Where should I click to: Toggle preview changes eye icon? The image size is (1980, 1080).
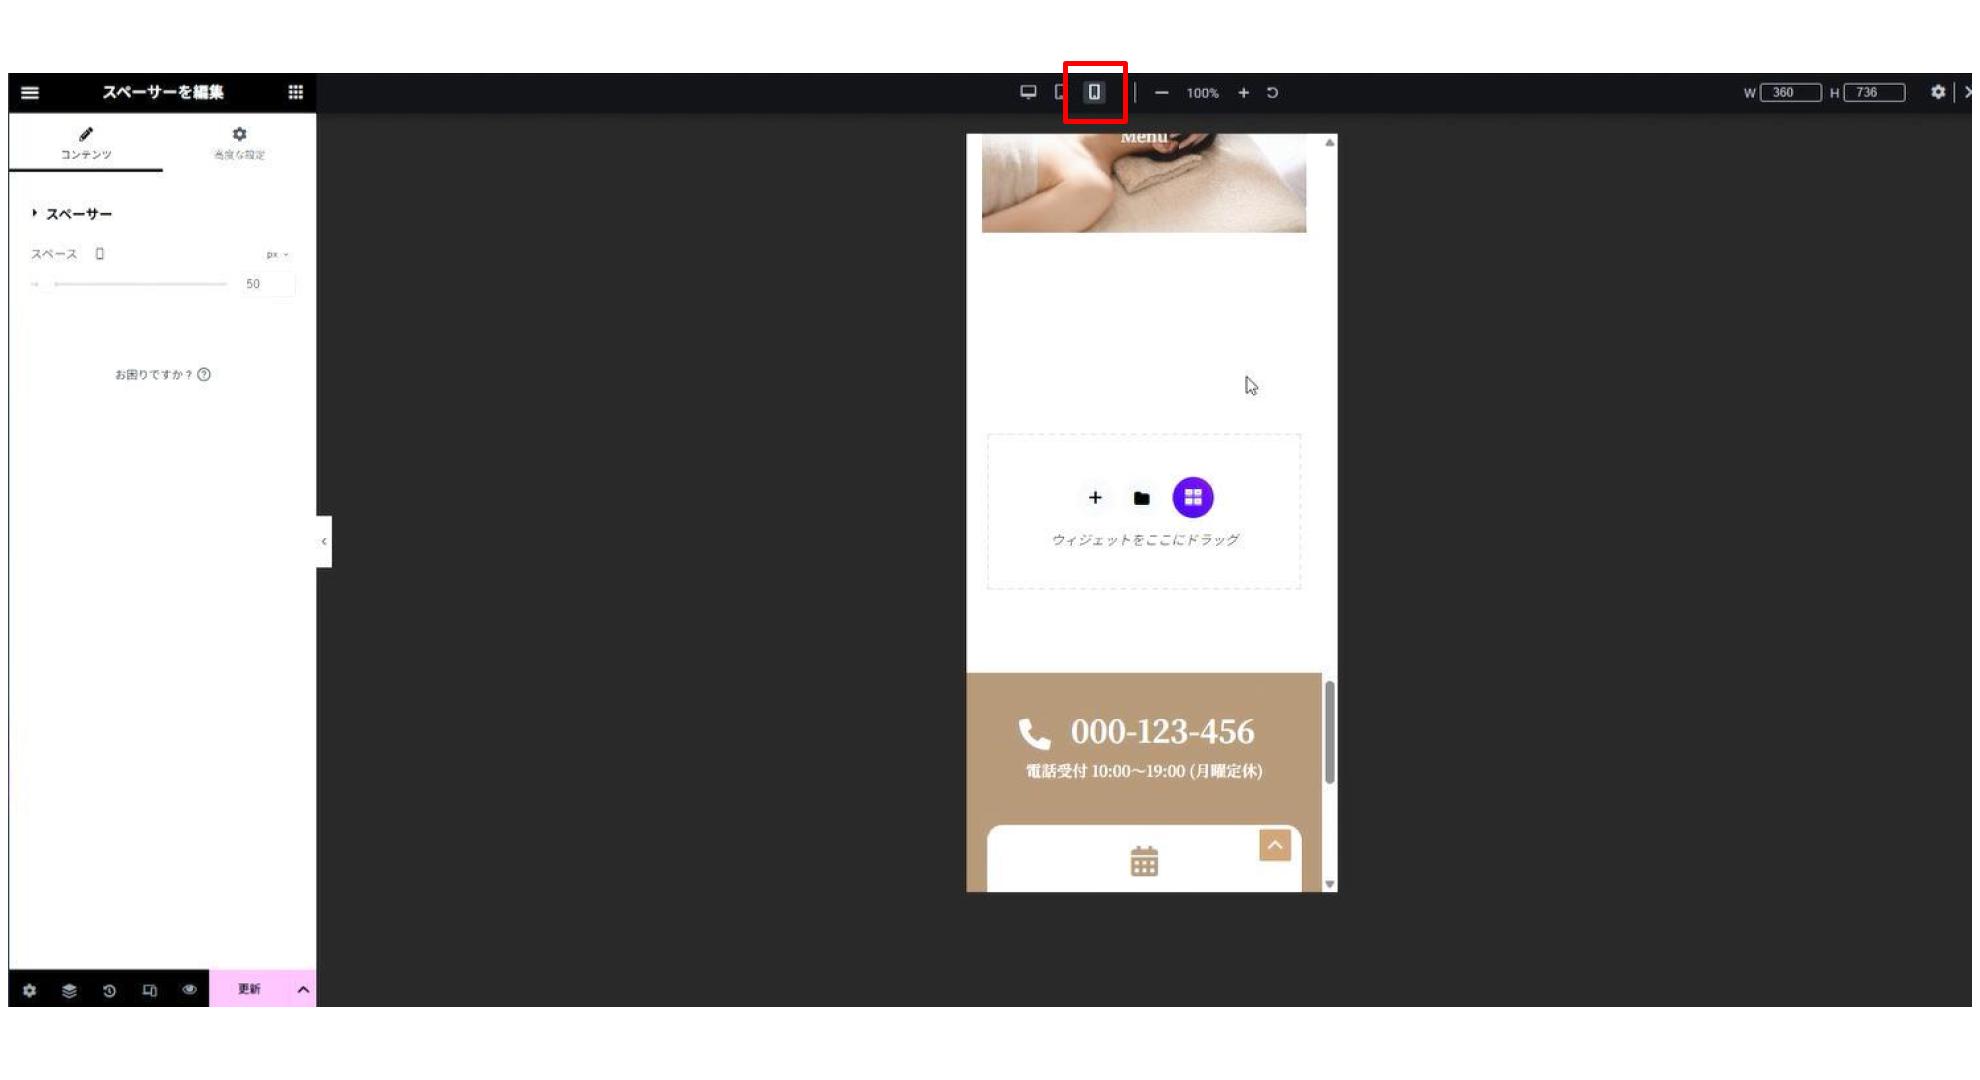[189, 989]
